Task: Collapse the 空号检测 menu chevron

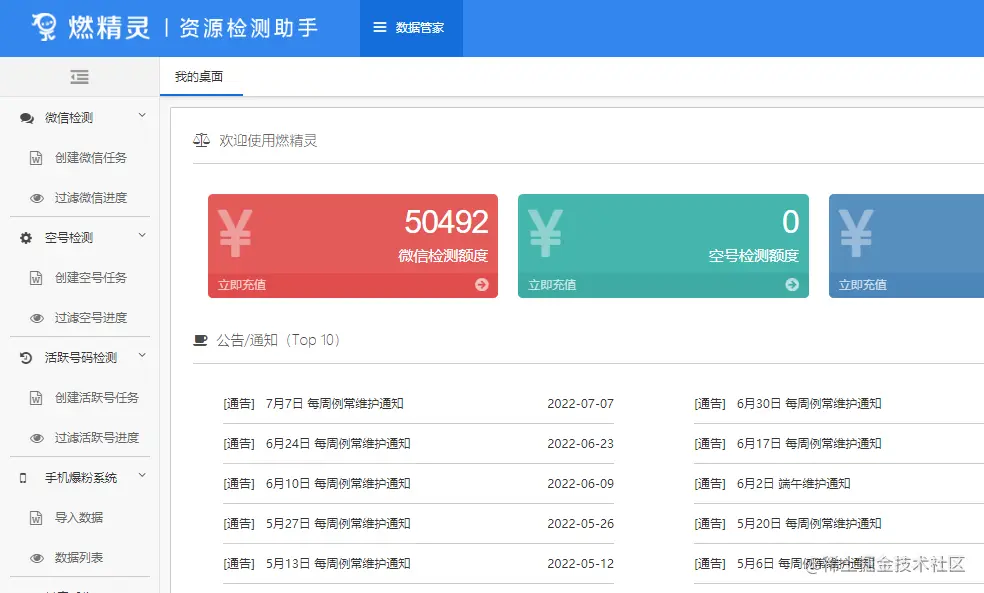Action: click(142, 235)
